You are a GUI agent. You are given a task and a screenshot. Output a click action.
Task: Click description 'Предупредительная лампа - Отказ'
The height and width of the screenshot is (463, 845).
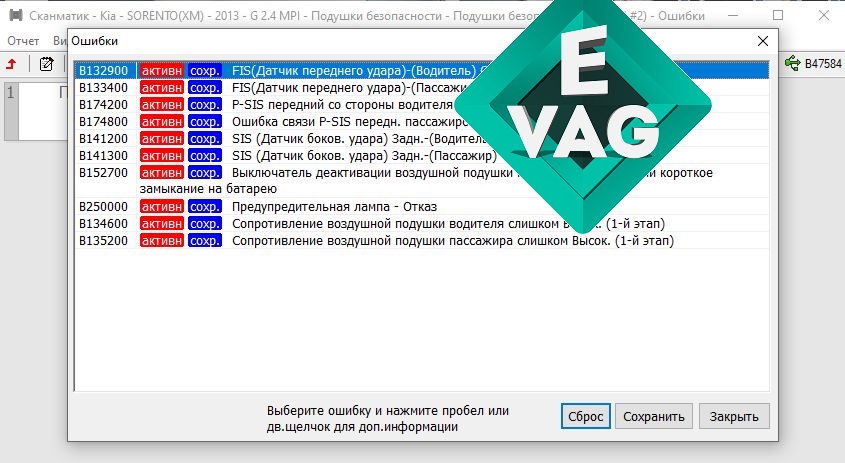pyautogui.click(x=334, y=206)
